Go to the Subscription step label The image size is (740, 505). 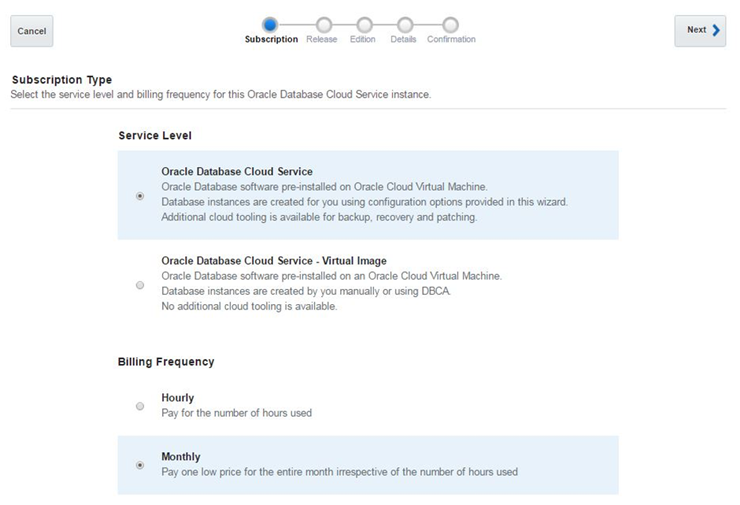pos(271,40)
